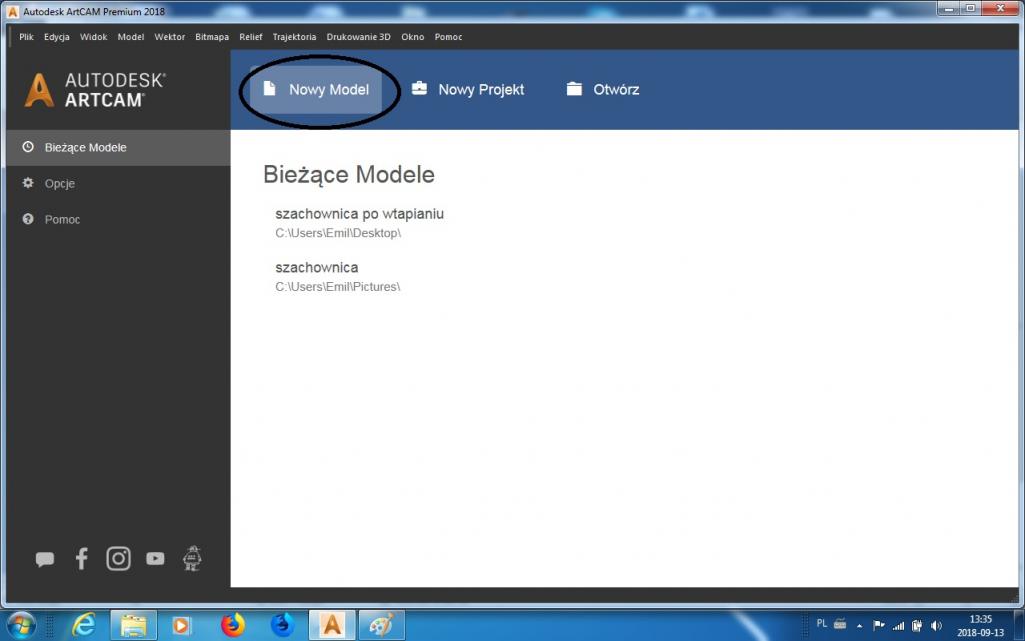Open Firefox from the taskbar
Screen dimensions: 1025x641
(x=233, y=625)
